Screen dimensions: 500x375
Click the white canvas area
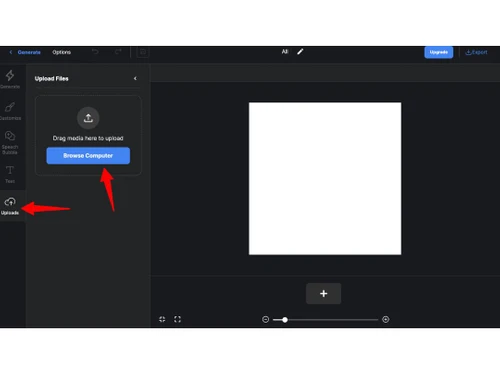coord(325,179)
